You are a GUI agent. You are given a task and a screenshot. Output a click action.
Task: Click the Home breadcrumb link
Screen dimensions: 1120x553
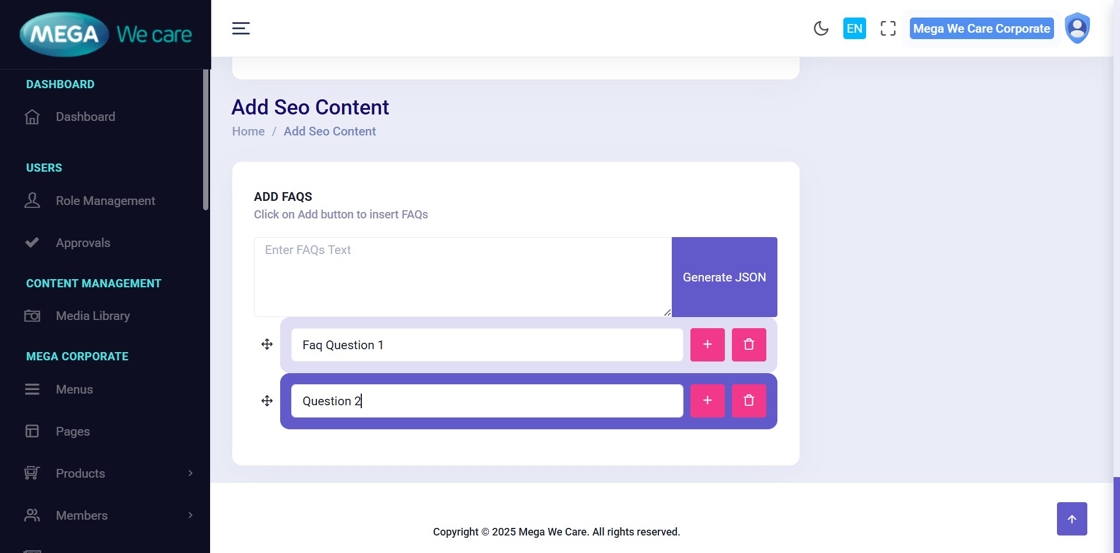click(248, 131)
